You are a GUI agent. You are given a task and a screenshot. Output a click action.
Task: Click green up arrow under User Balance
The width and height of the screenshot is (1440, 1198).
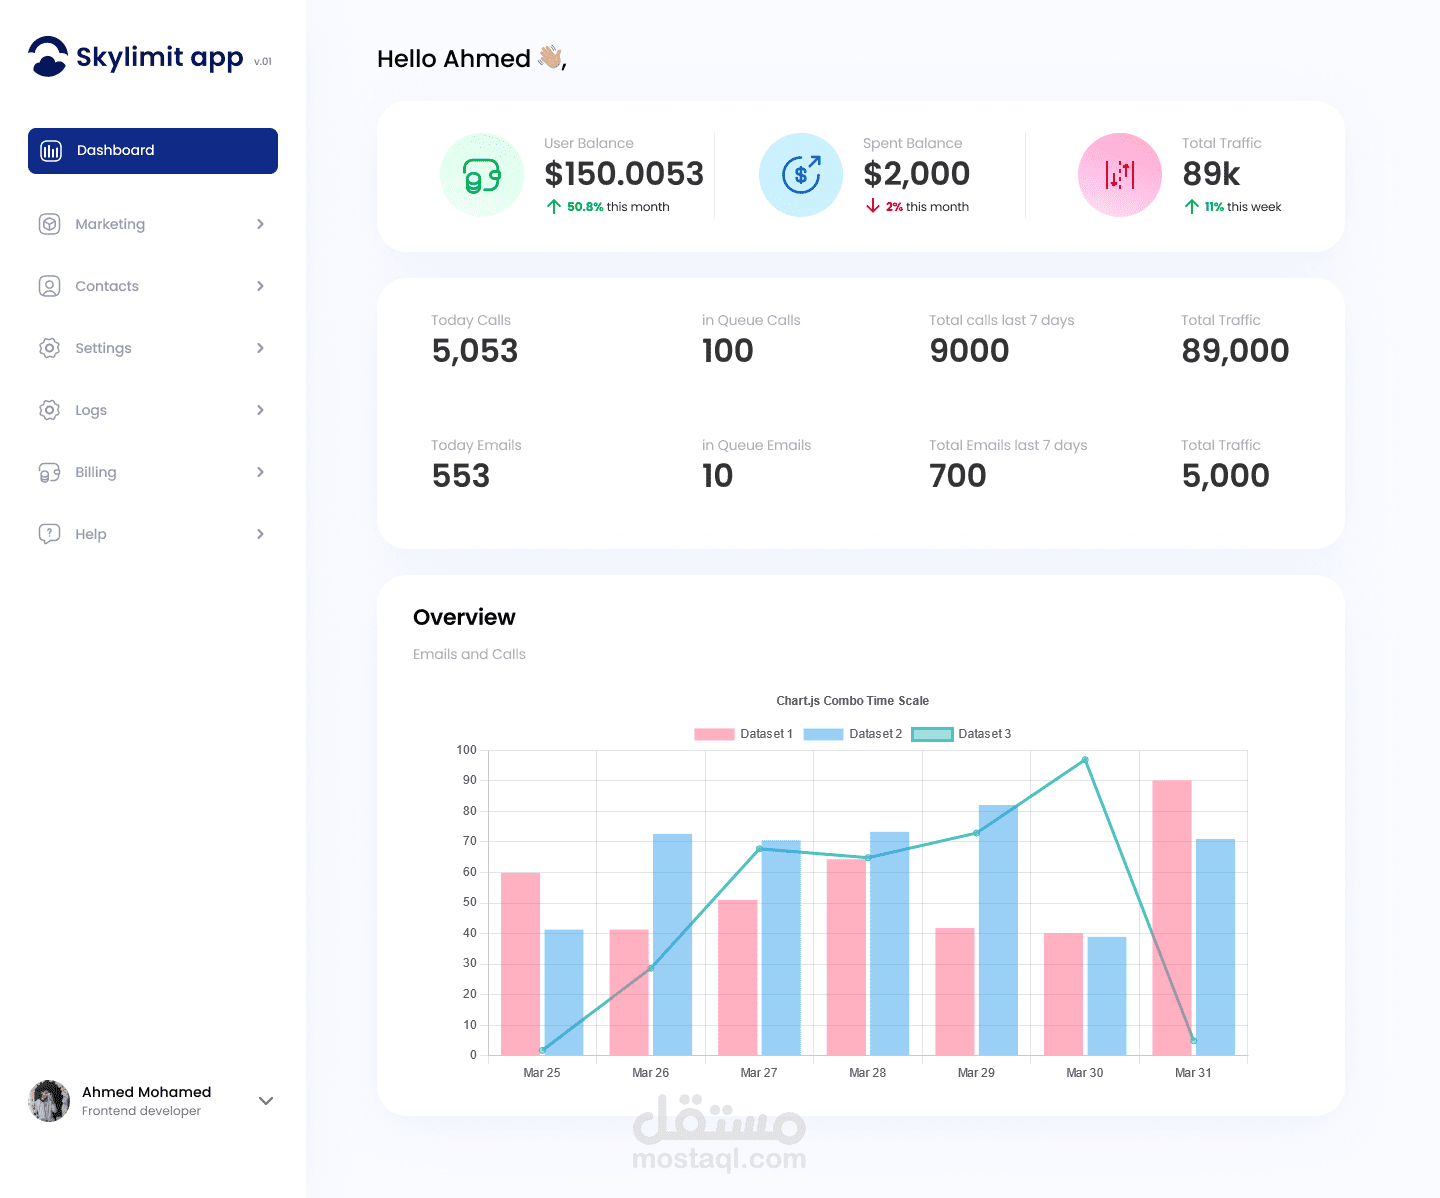(x=553, y=206)
